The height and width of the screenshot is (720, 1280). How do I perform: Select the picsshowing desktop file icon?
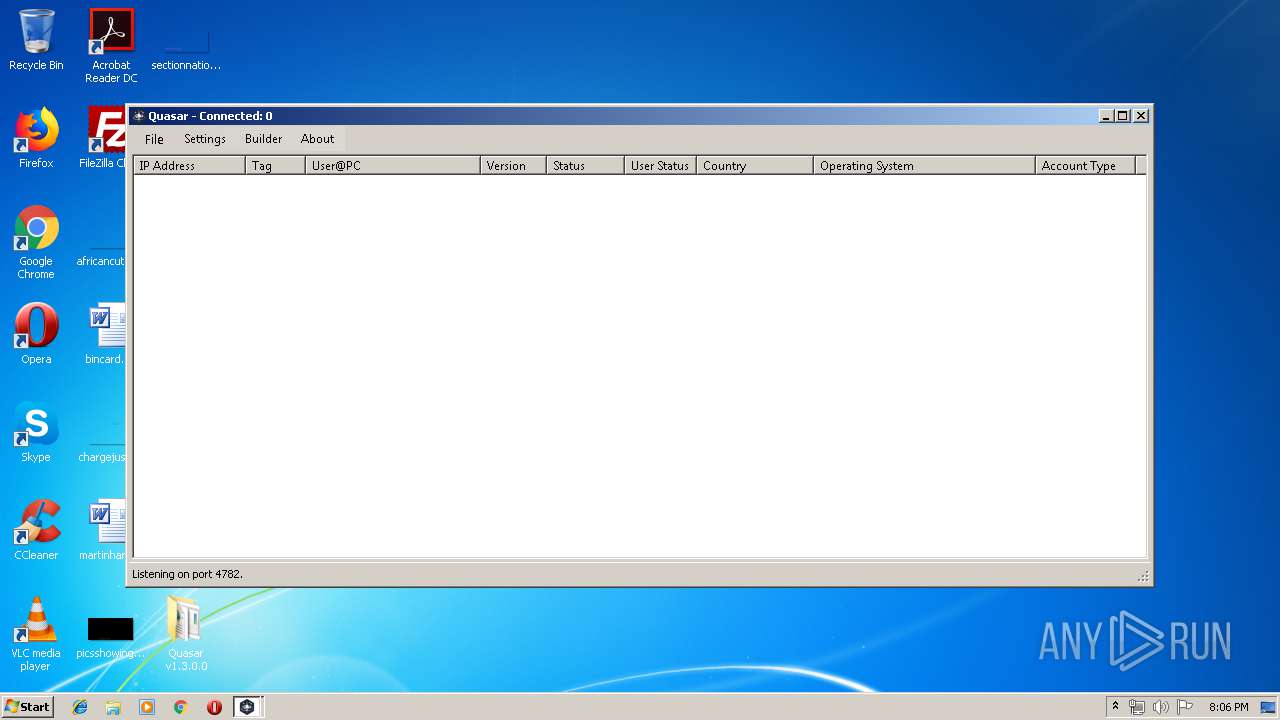(x=110, y=637)
